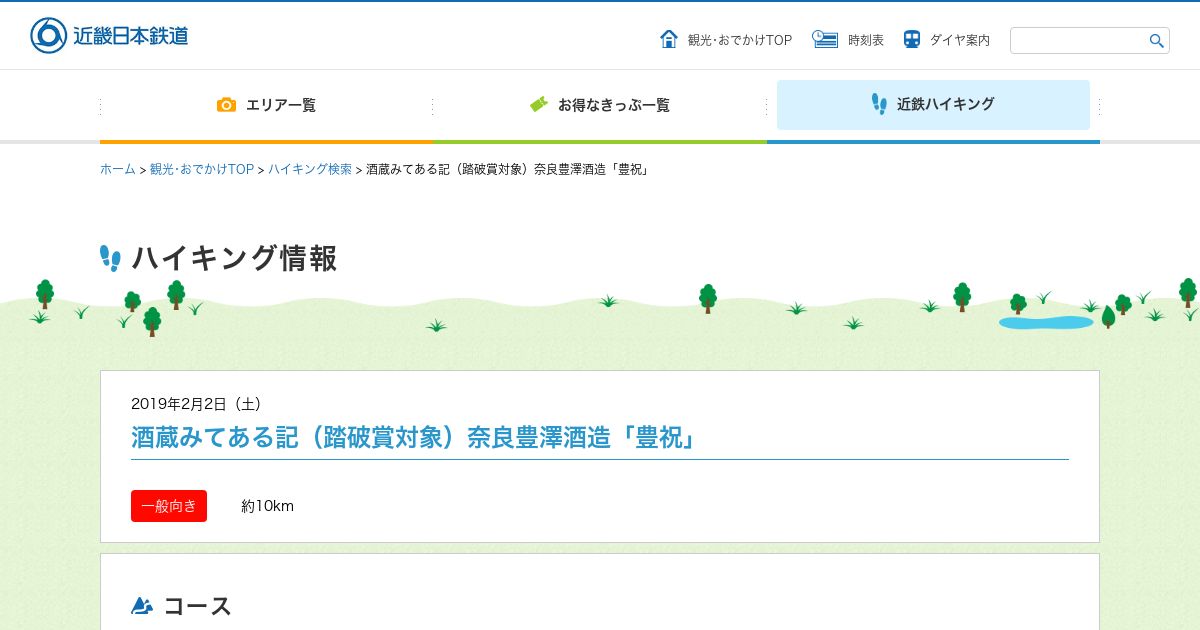Open ハイキング検索 breadcrumb link

310,170
